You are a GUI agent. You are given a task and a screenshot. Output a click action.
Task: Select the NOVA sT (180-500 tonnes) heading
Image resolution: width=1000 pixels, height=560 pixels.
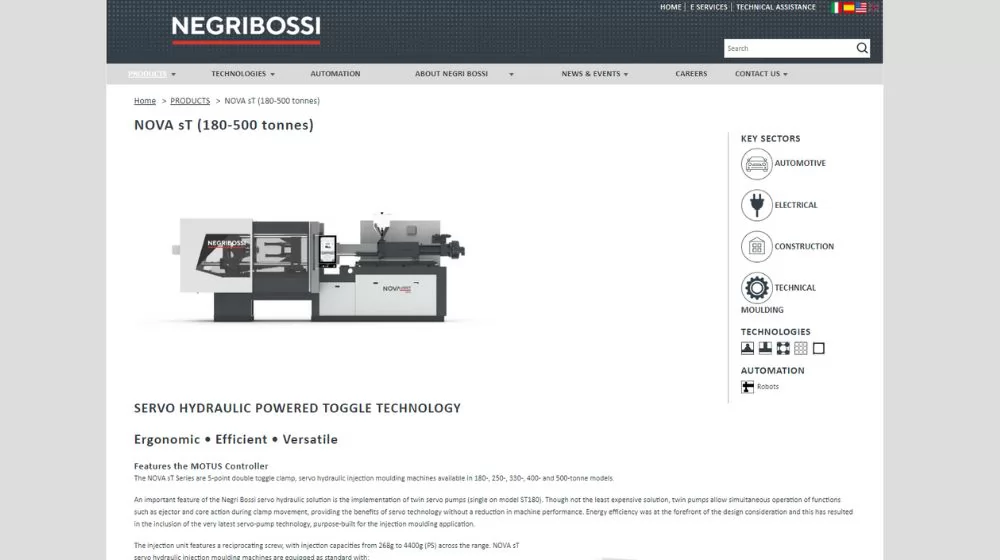pyautogui.click(x=224, y=125)
